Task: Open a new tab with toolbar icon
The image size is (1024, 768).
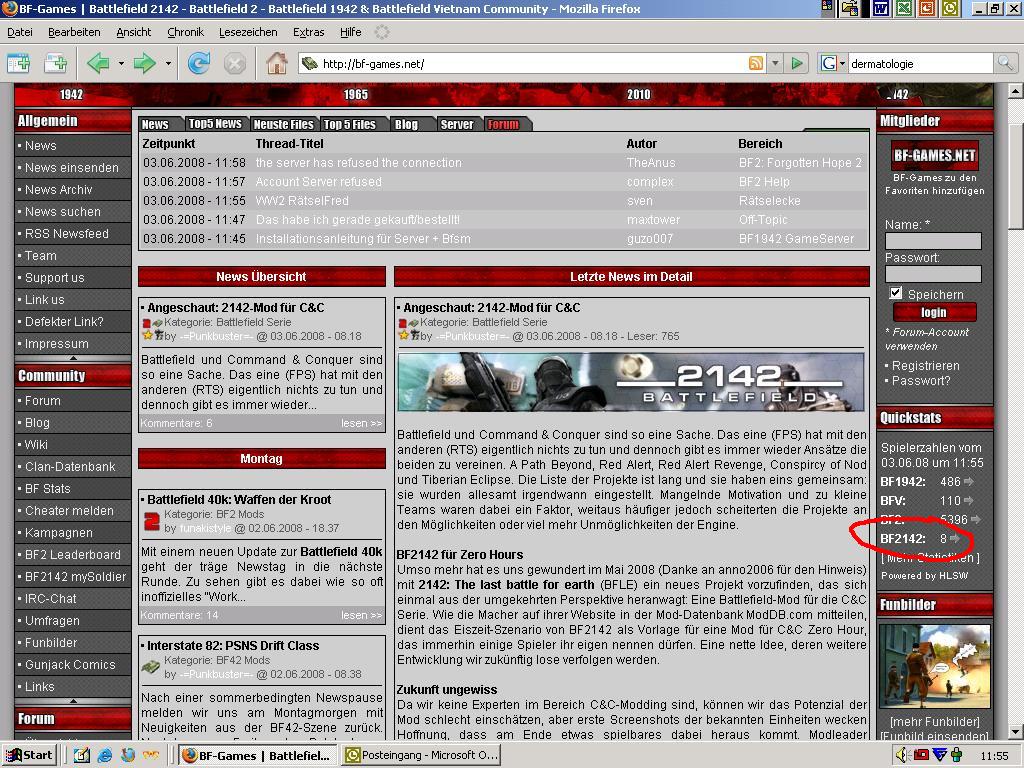Action: tap(56, 63)
